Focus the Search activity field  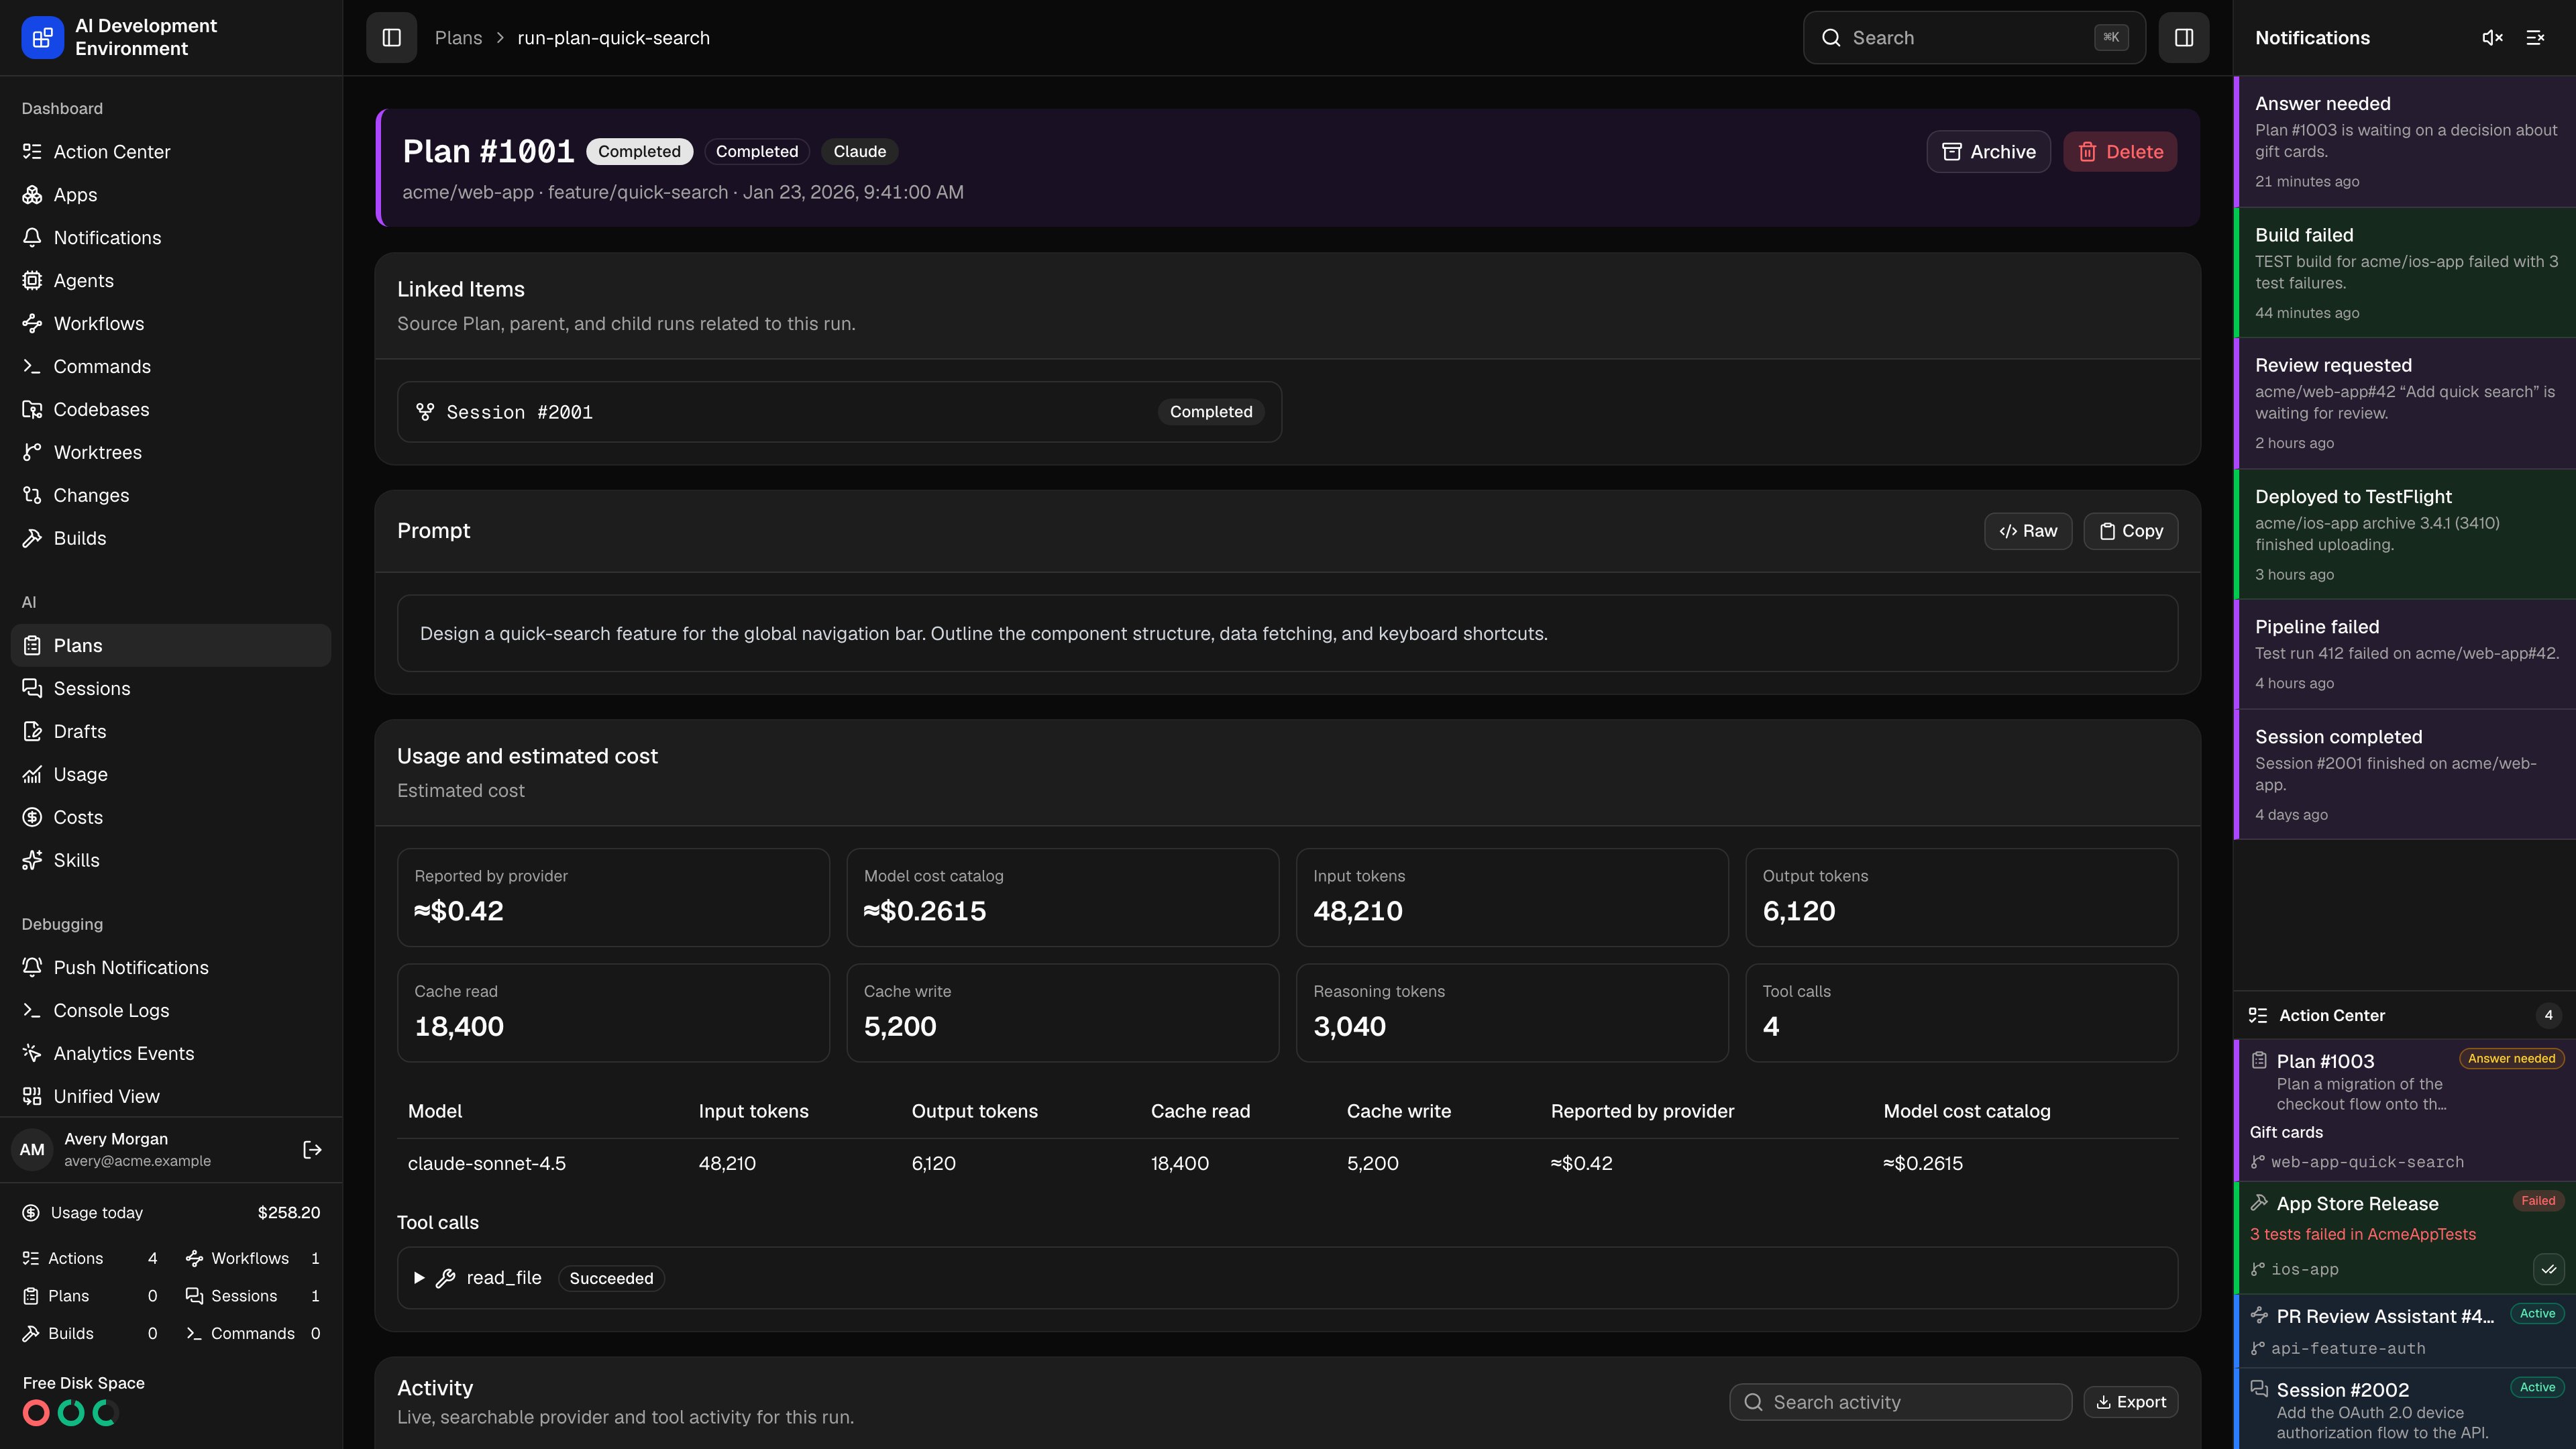1900,1402
